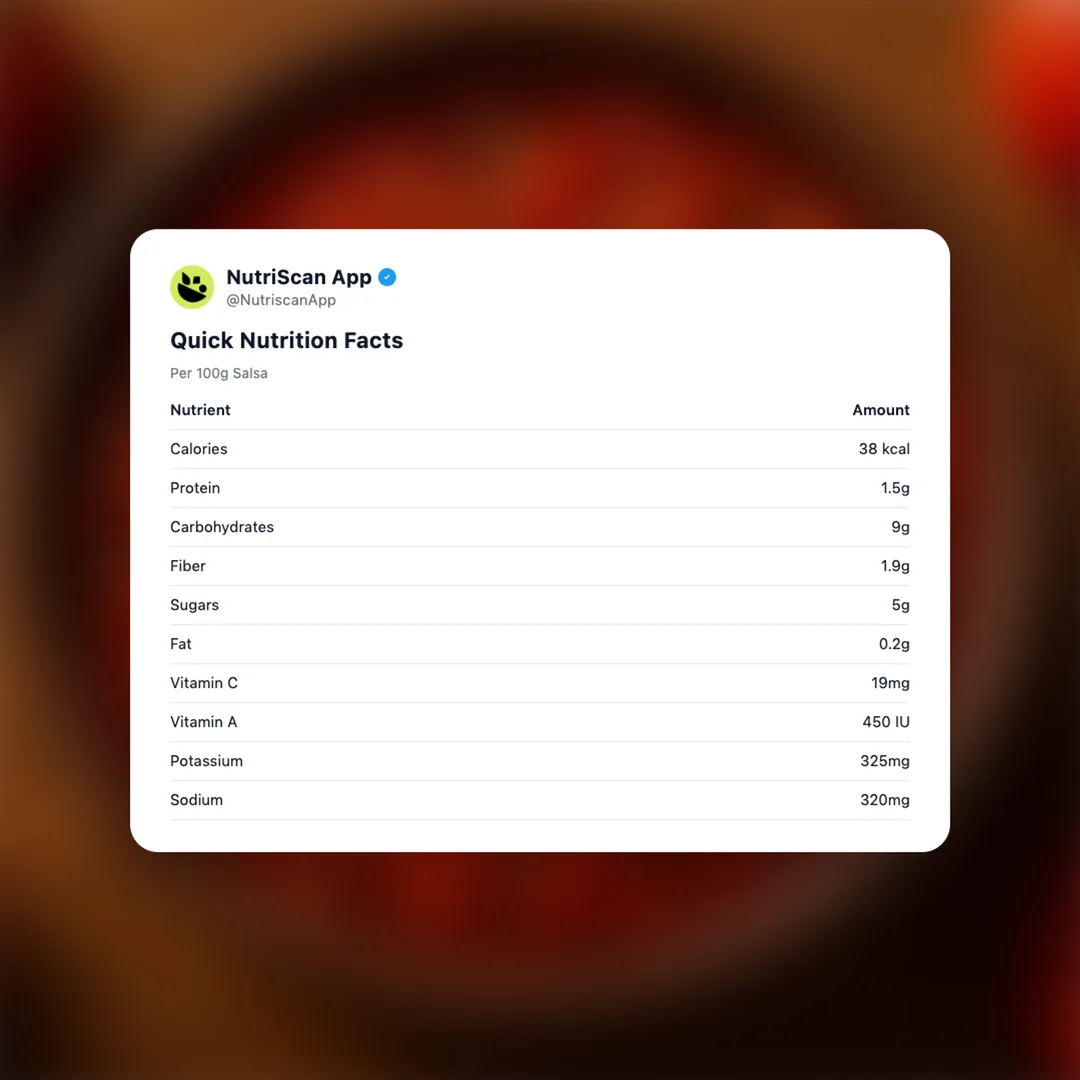Click the 450 IU Vitamin A value

point(886,722)
